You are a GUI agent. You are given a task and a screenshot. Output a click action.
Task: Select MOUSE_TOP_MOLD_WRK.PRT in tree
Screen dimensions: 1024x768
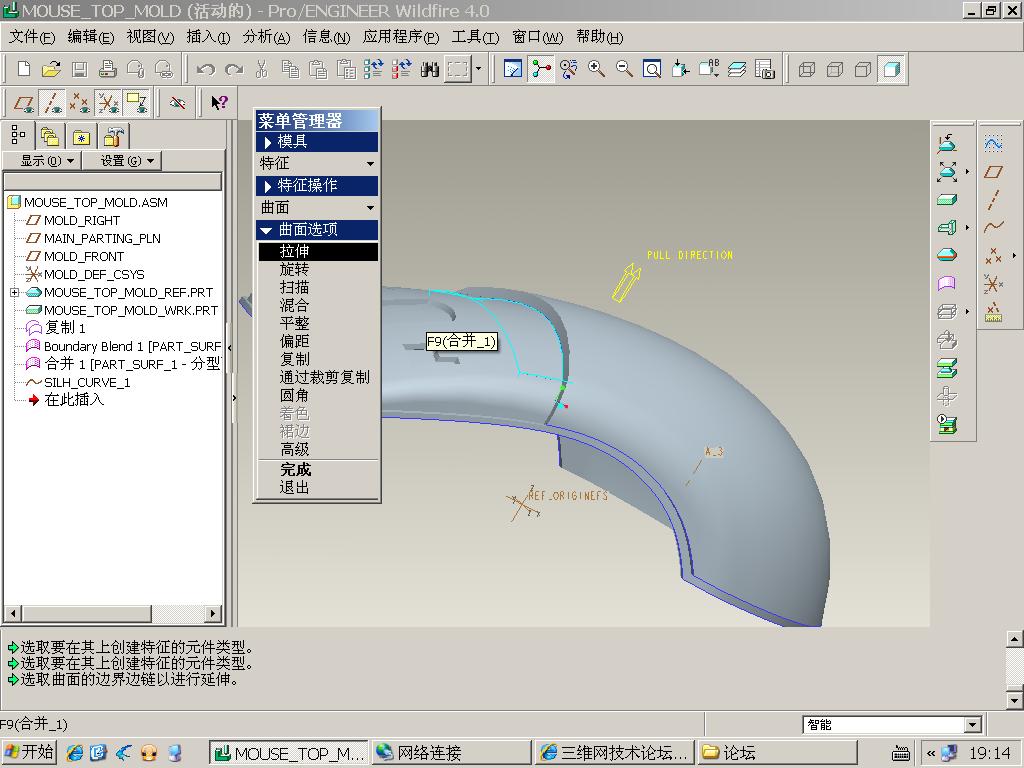click(x=131, y=310)
